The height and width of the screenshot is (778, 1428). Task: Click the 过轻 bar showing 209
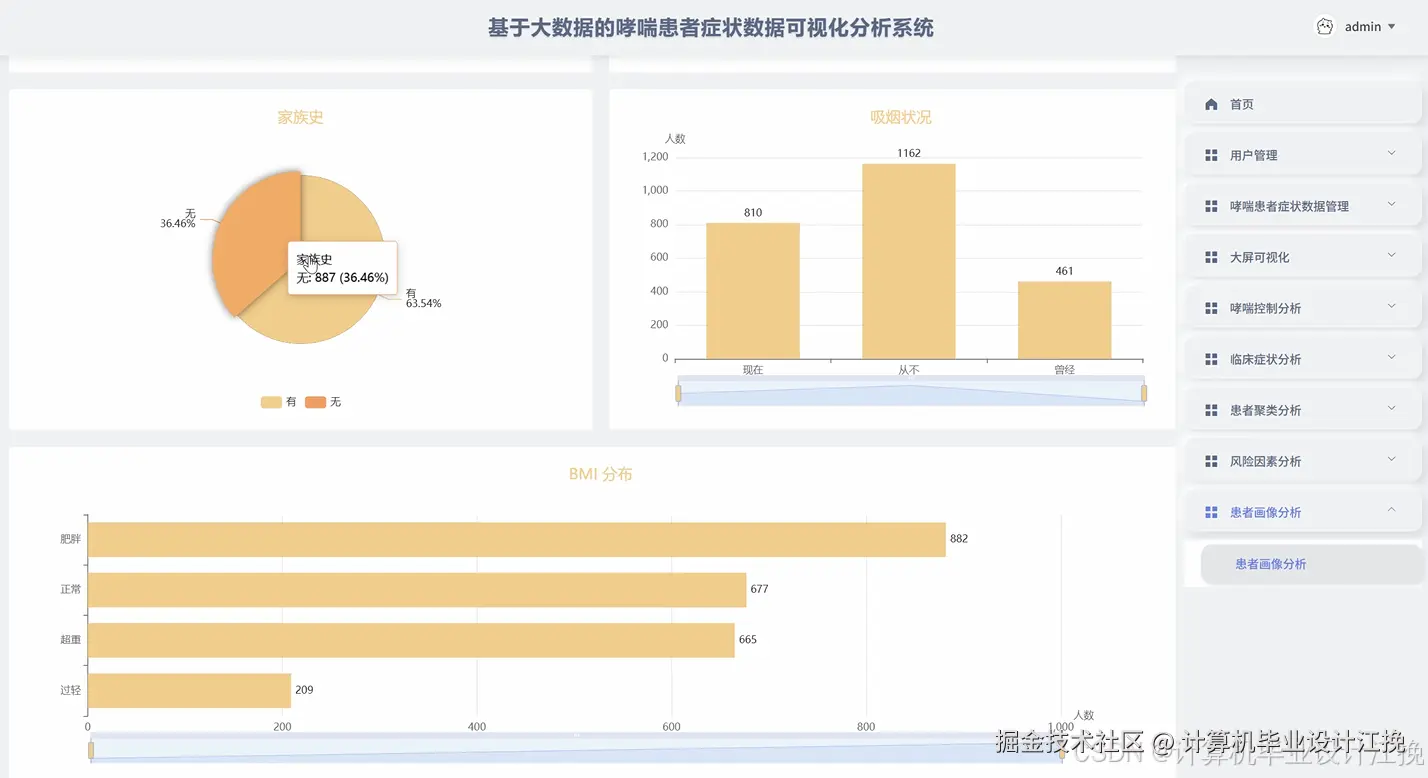pos(190,691)
